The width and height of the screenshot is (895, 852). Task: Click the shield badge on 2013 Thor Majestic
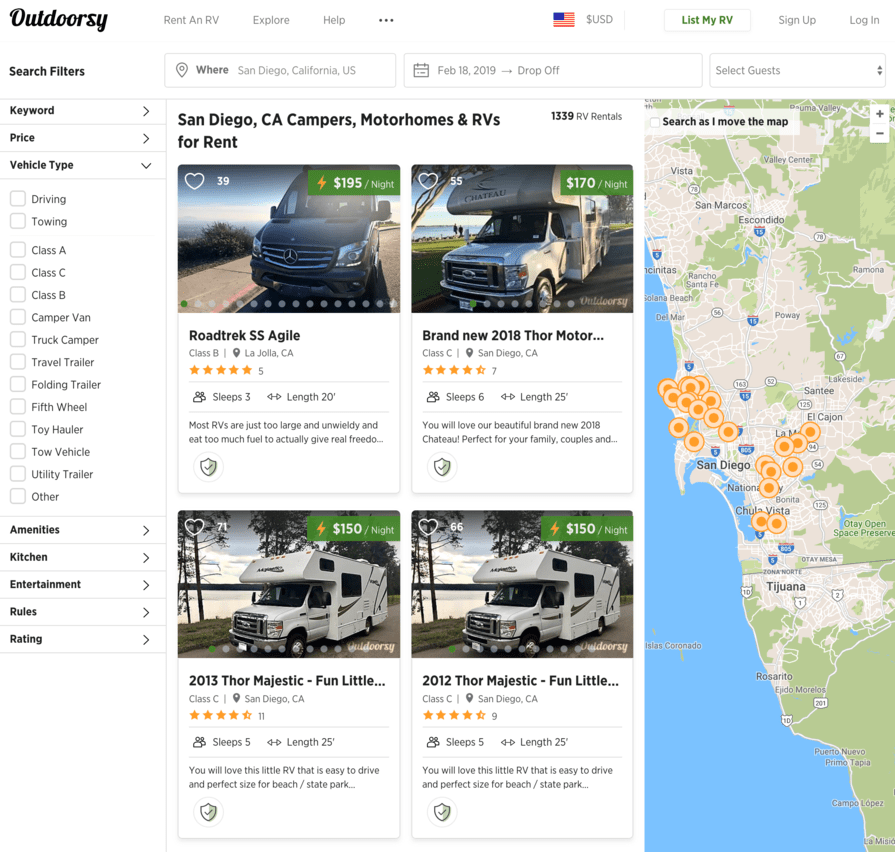coord(208,811)
